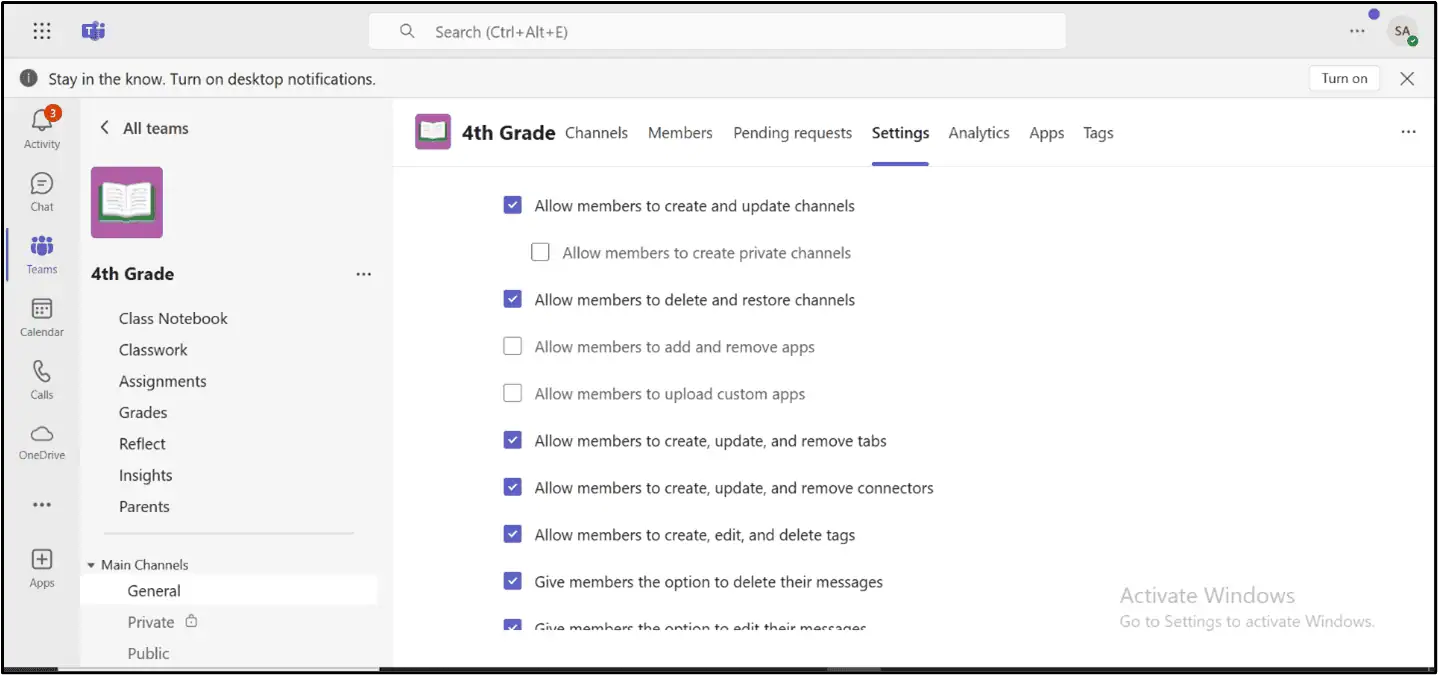Turn on desktop notifications
The width and height of the screenshot is (1438, 675).
click(1343, 77)
